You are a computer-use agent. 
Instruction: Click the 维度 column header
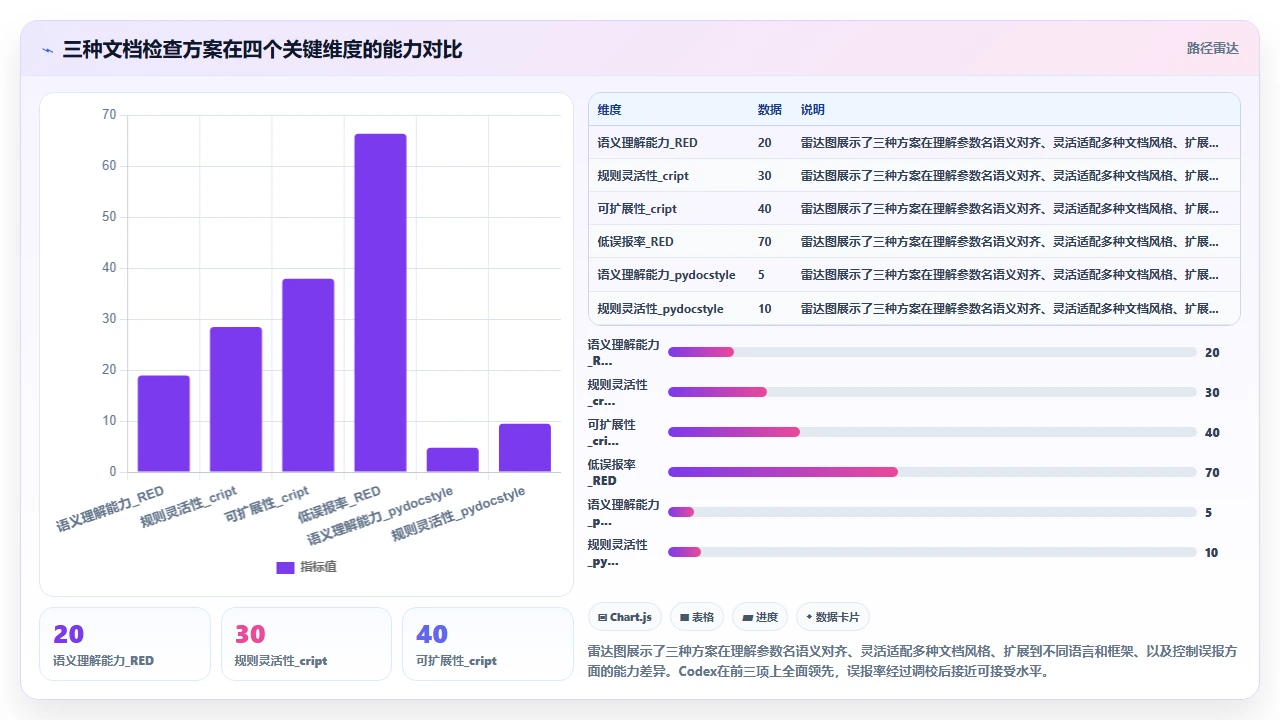click(609, 110)
